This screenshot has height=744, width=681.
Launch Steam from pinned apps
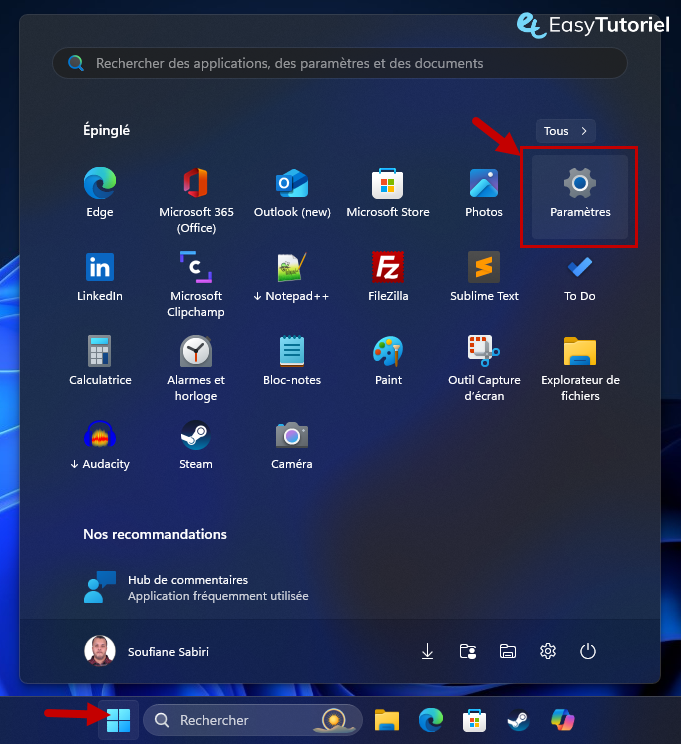(196, 444)
